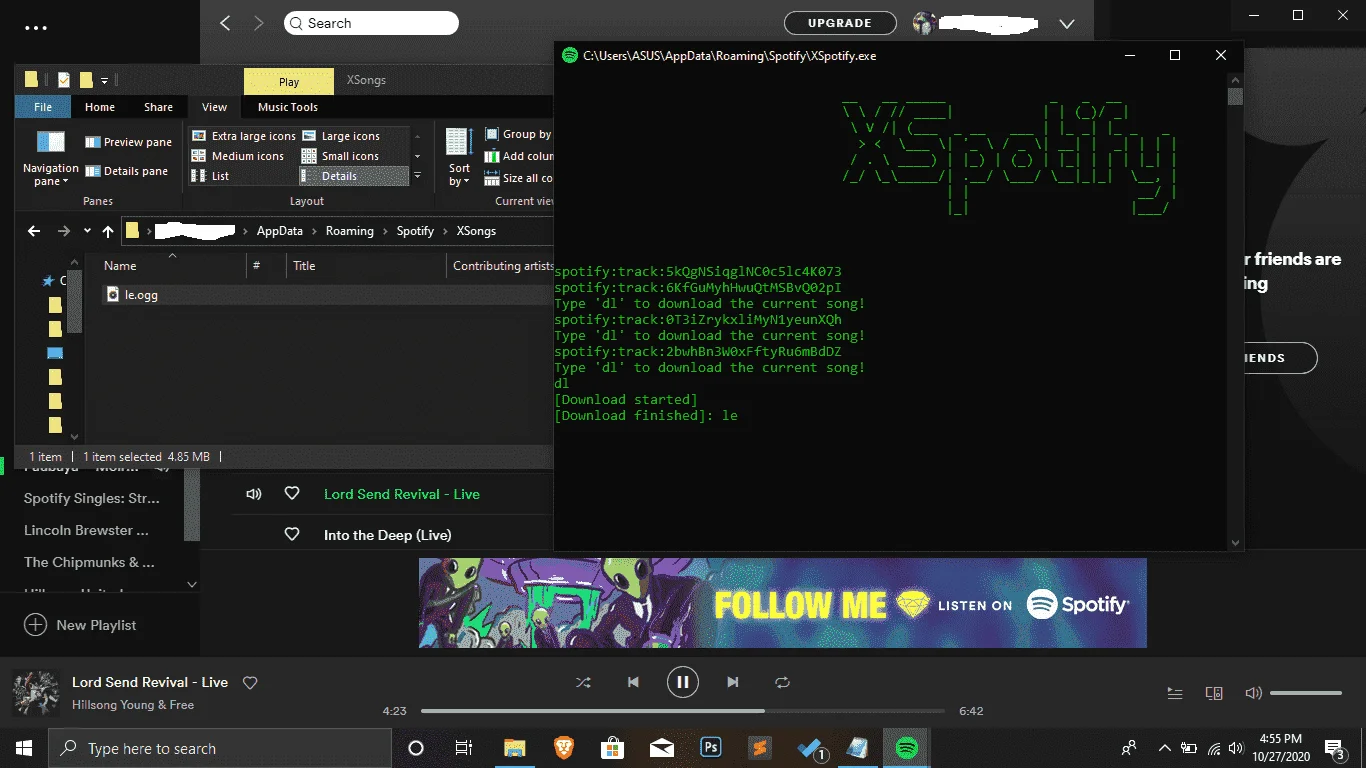This screenshot has height=768, width=1366.
Task: Like the Into the Deep (Live) track
Action: [292, 535]
